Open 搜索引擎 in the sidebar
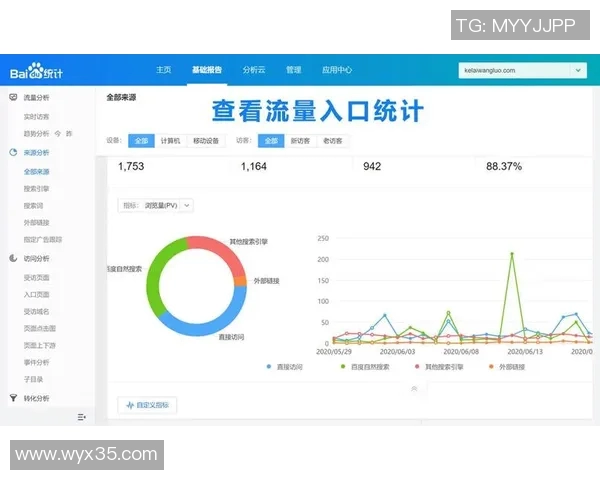This screenshot has height=480, width=600. (x=36, y=189)
